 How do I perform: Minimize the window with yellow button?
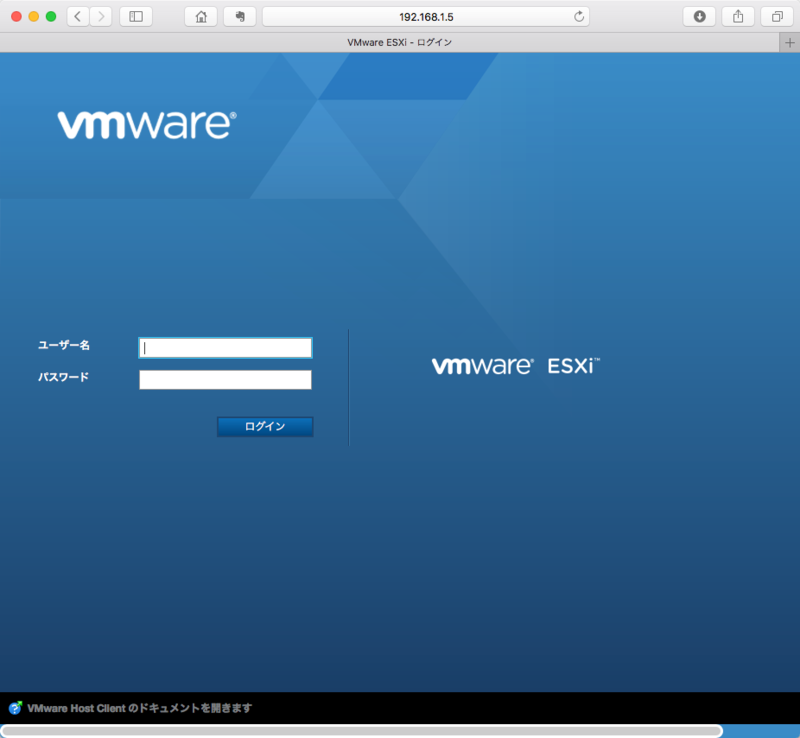point(34,16)
